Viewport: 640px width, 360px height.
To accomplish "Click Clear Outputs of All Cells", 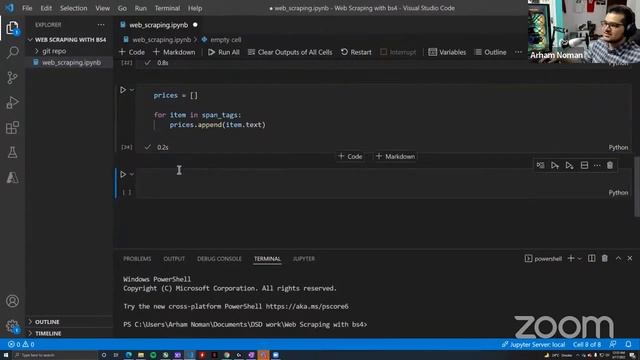I will 290,52.
